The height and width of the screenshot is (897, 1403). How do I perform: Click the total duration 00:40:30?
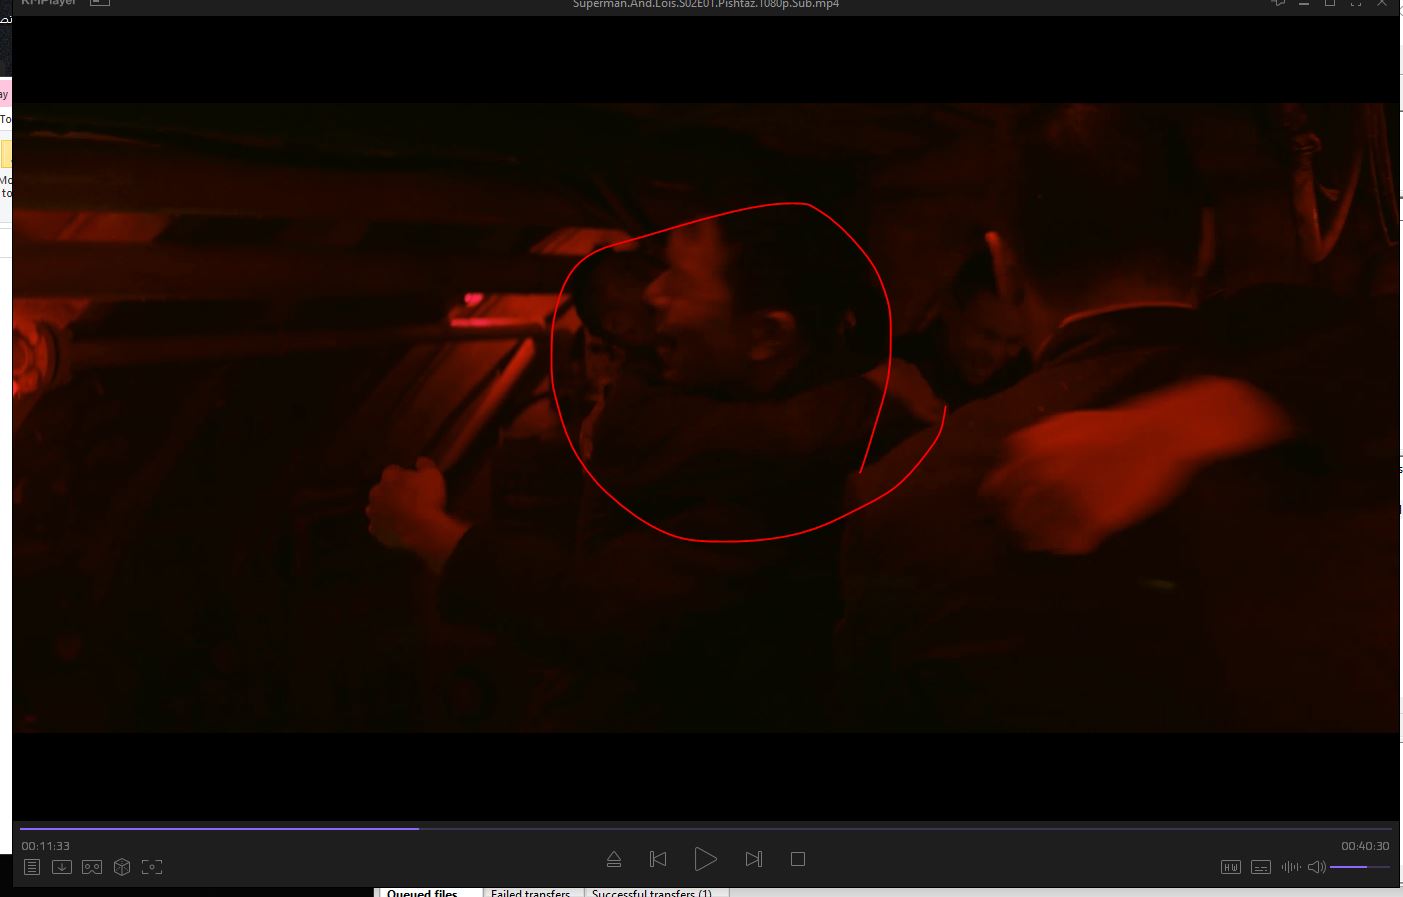click(x=1365, y=846)
